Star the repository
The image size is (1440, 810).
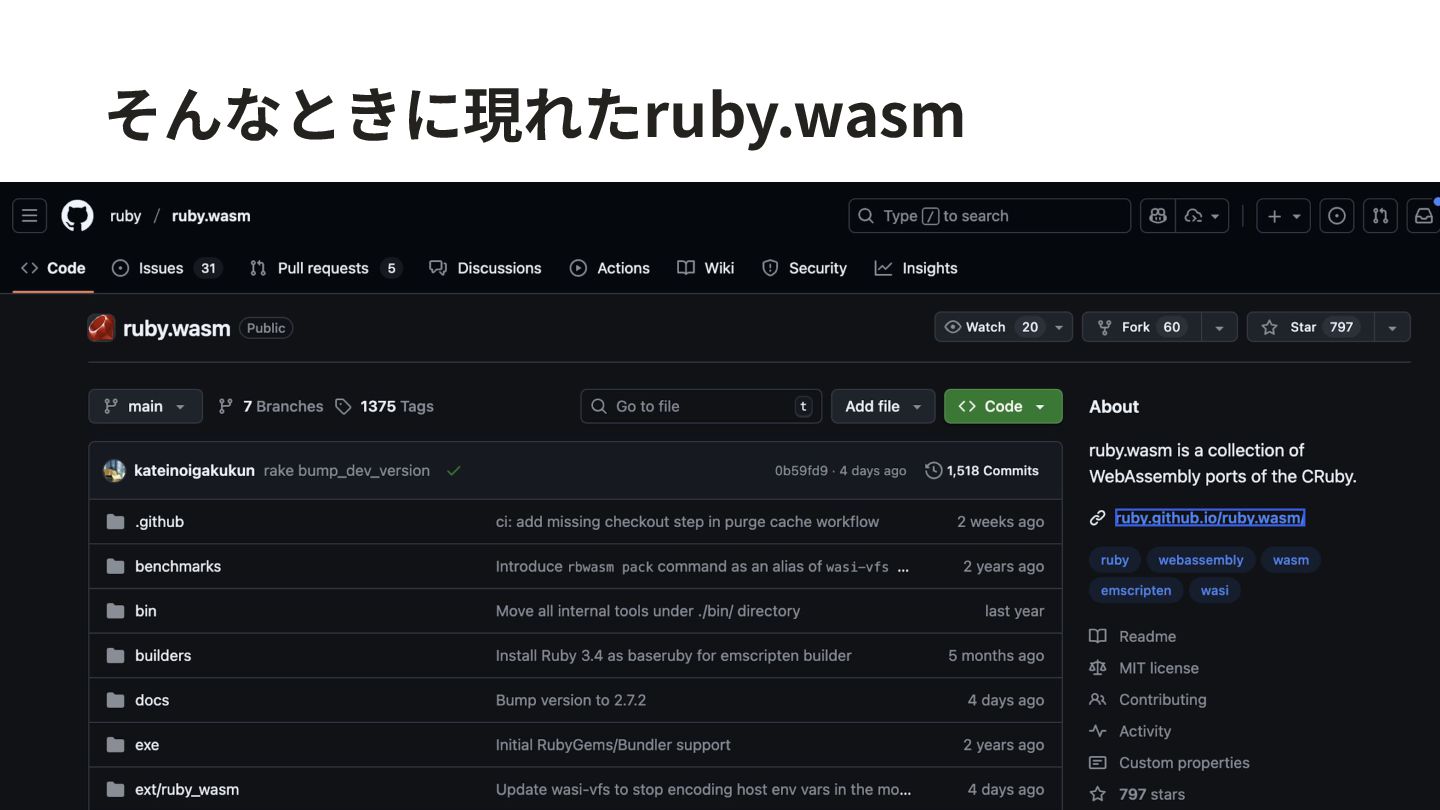pos(1310,327)
